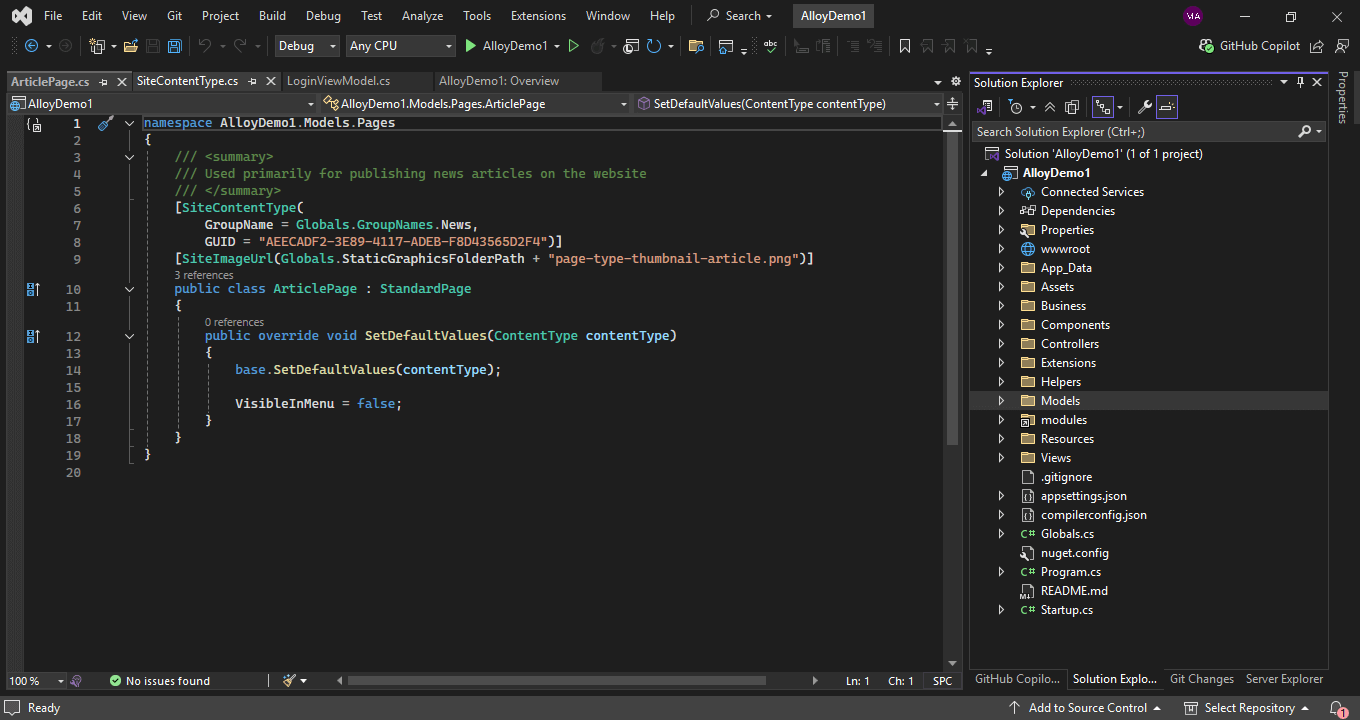Viewport: 1360px width, 720px height.
Task: Open the Debug configuration dropdown
Action: pyautogui.click(x=307, y=46)
